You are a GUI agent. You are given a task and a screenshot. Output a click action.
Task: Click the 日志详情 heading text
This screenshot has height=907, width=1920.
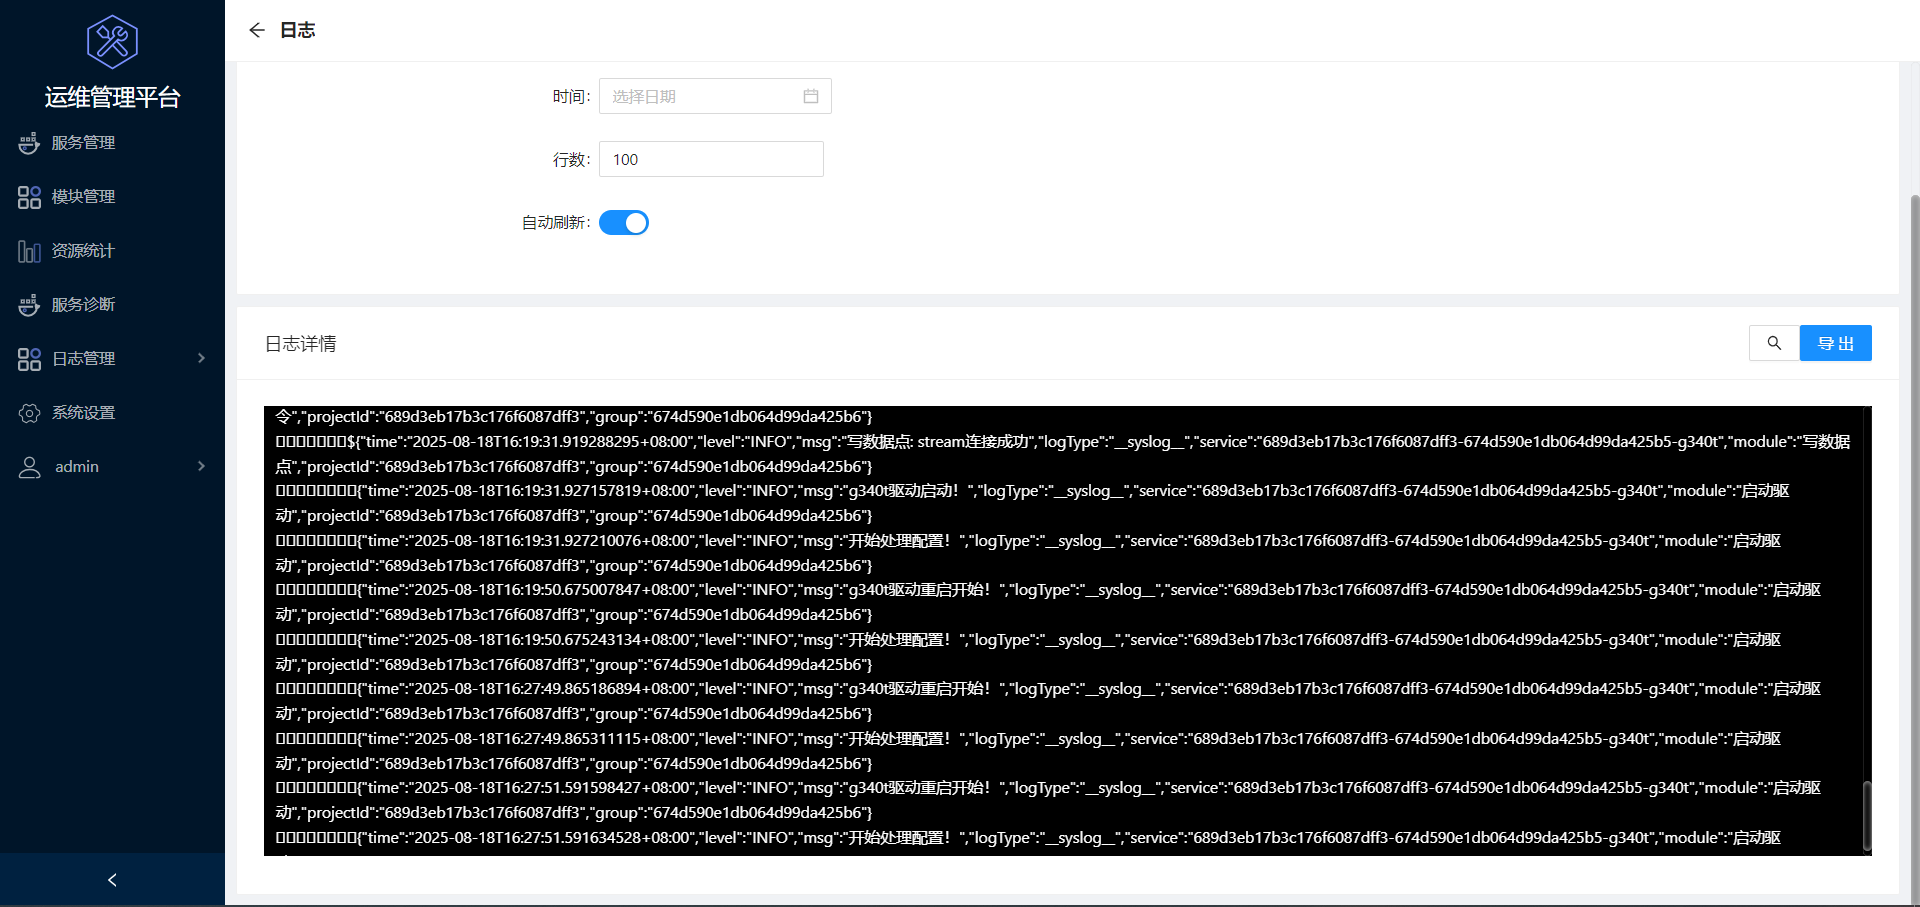[x=300, y=344]
